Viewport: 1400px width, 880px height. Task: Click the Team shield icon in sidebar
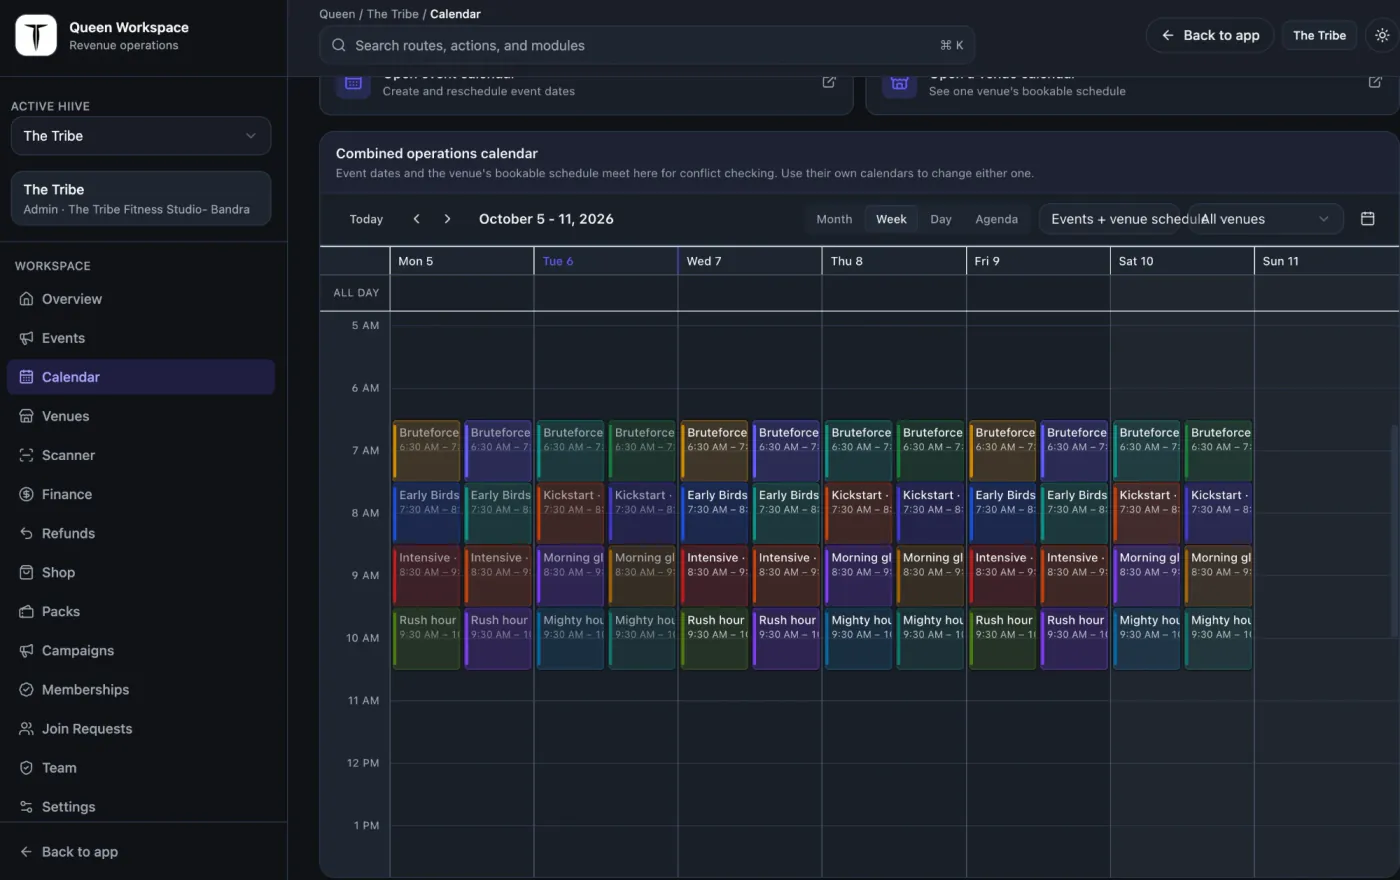27,768
